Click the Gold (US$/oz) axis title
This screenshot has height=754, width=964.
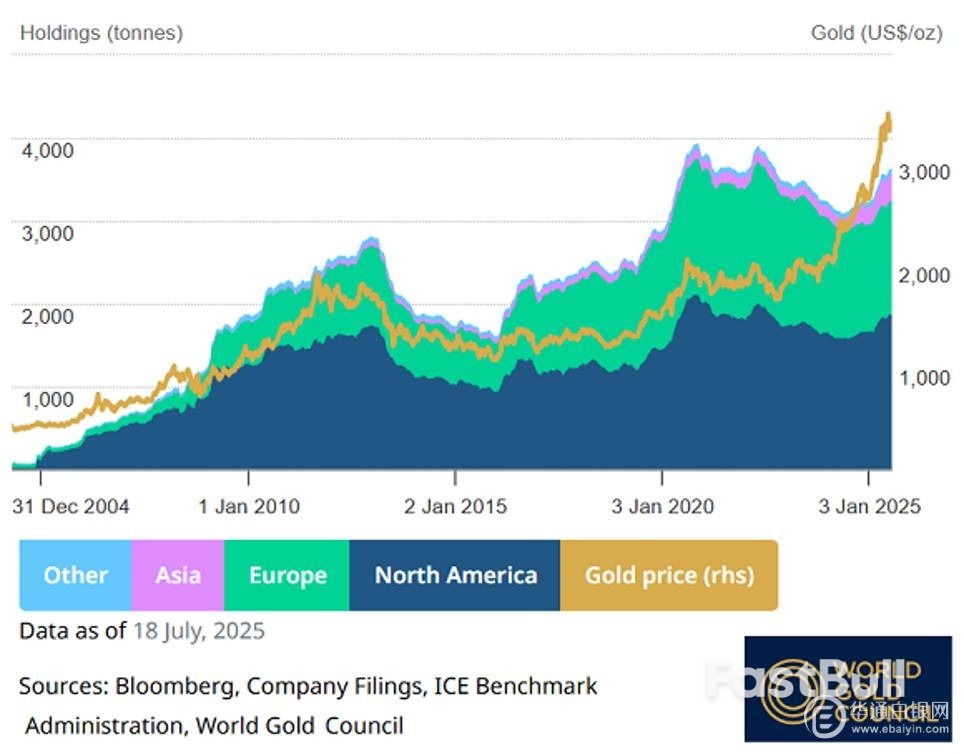[x=876, y=32]
